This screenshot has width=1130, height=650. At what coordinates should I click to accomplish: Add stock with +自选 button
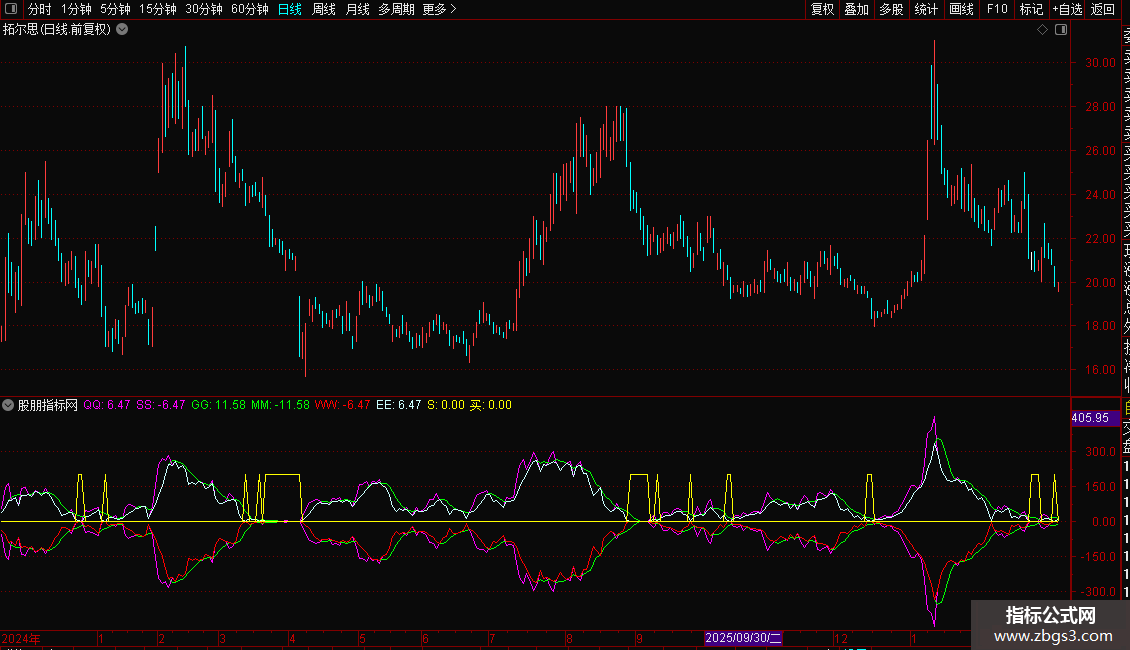pos(1067,9)
